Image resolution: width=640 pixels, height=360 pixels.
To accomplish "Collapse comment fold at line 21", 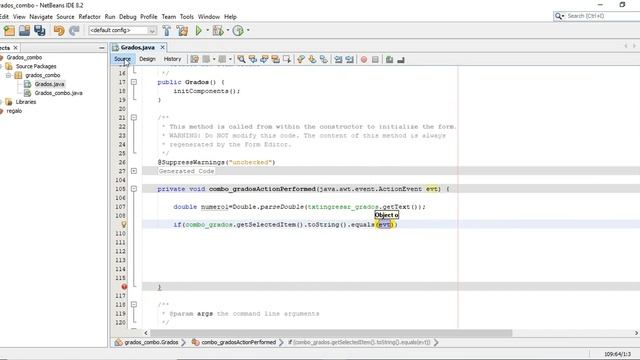I will [x=134, y=118].
